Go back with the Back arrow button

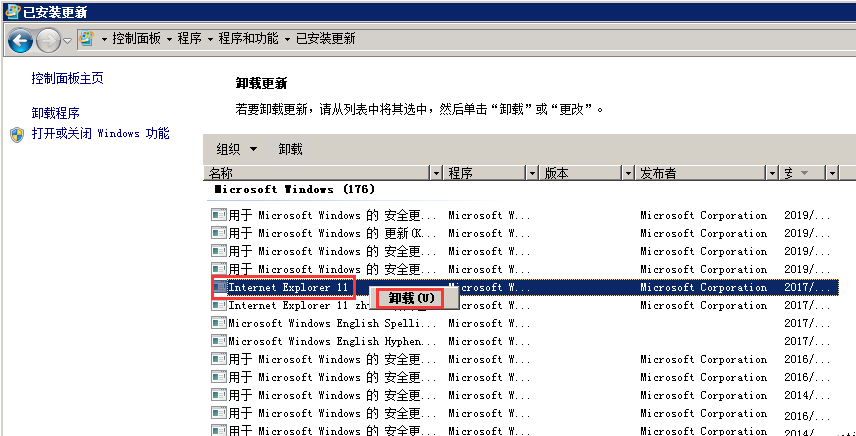pos(20,40)
